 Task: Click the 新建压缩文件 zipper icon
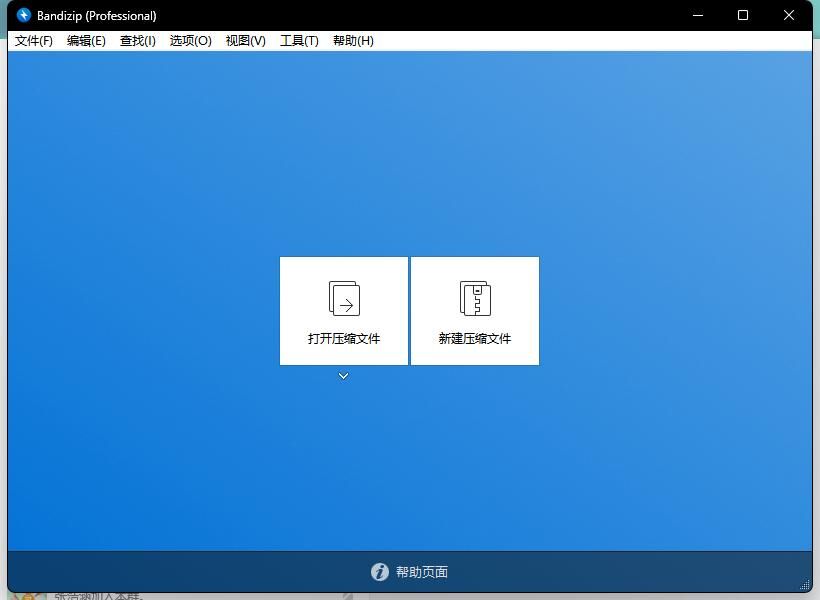pyautogui.click(x=475, y=298)
